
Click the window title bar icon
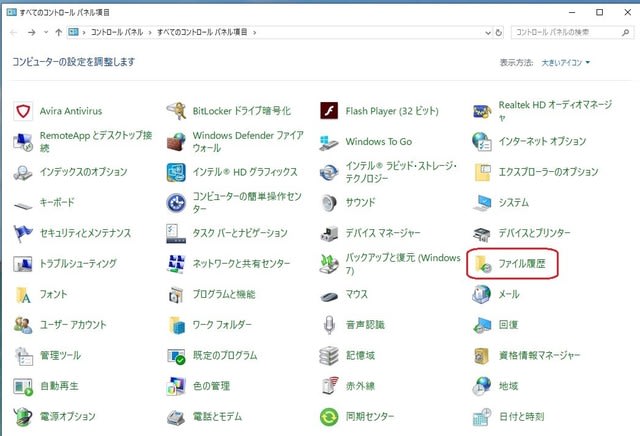[11, 12]
